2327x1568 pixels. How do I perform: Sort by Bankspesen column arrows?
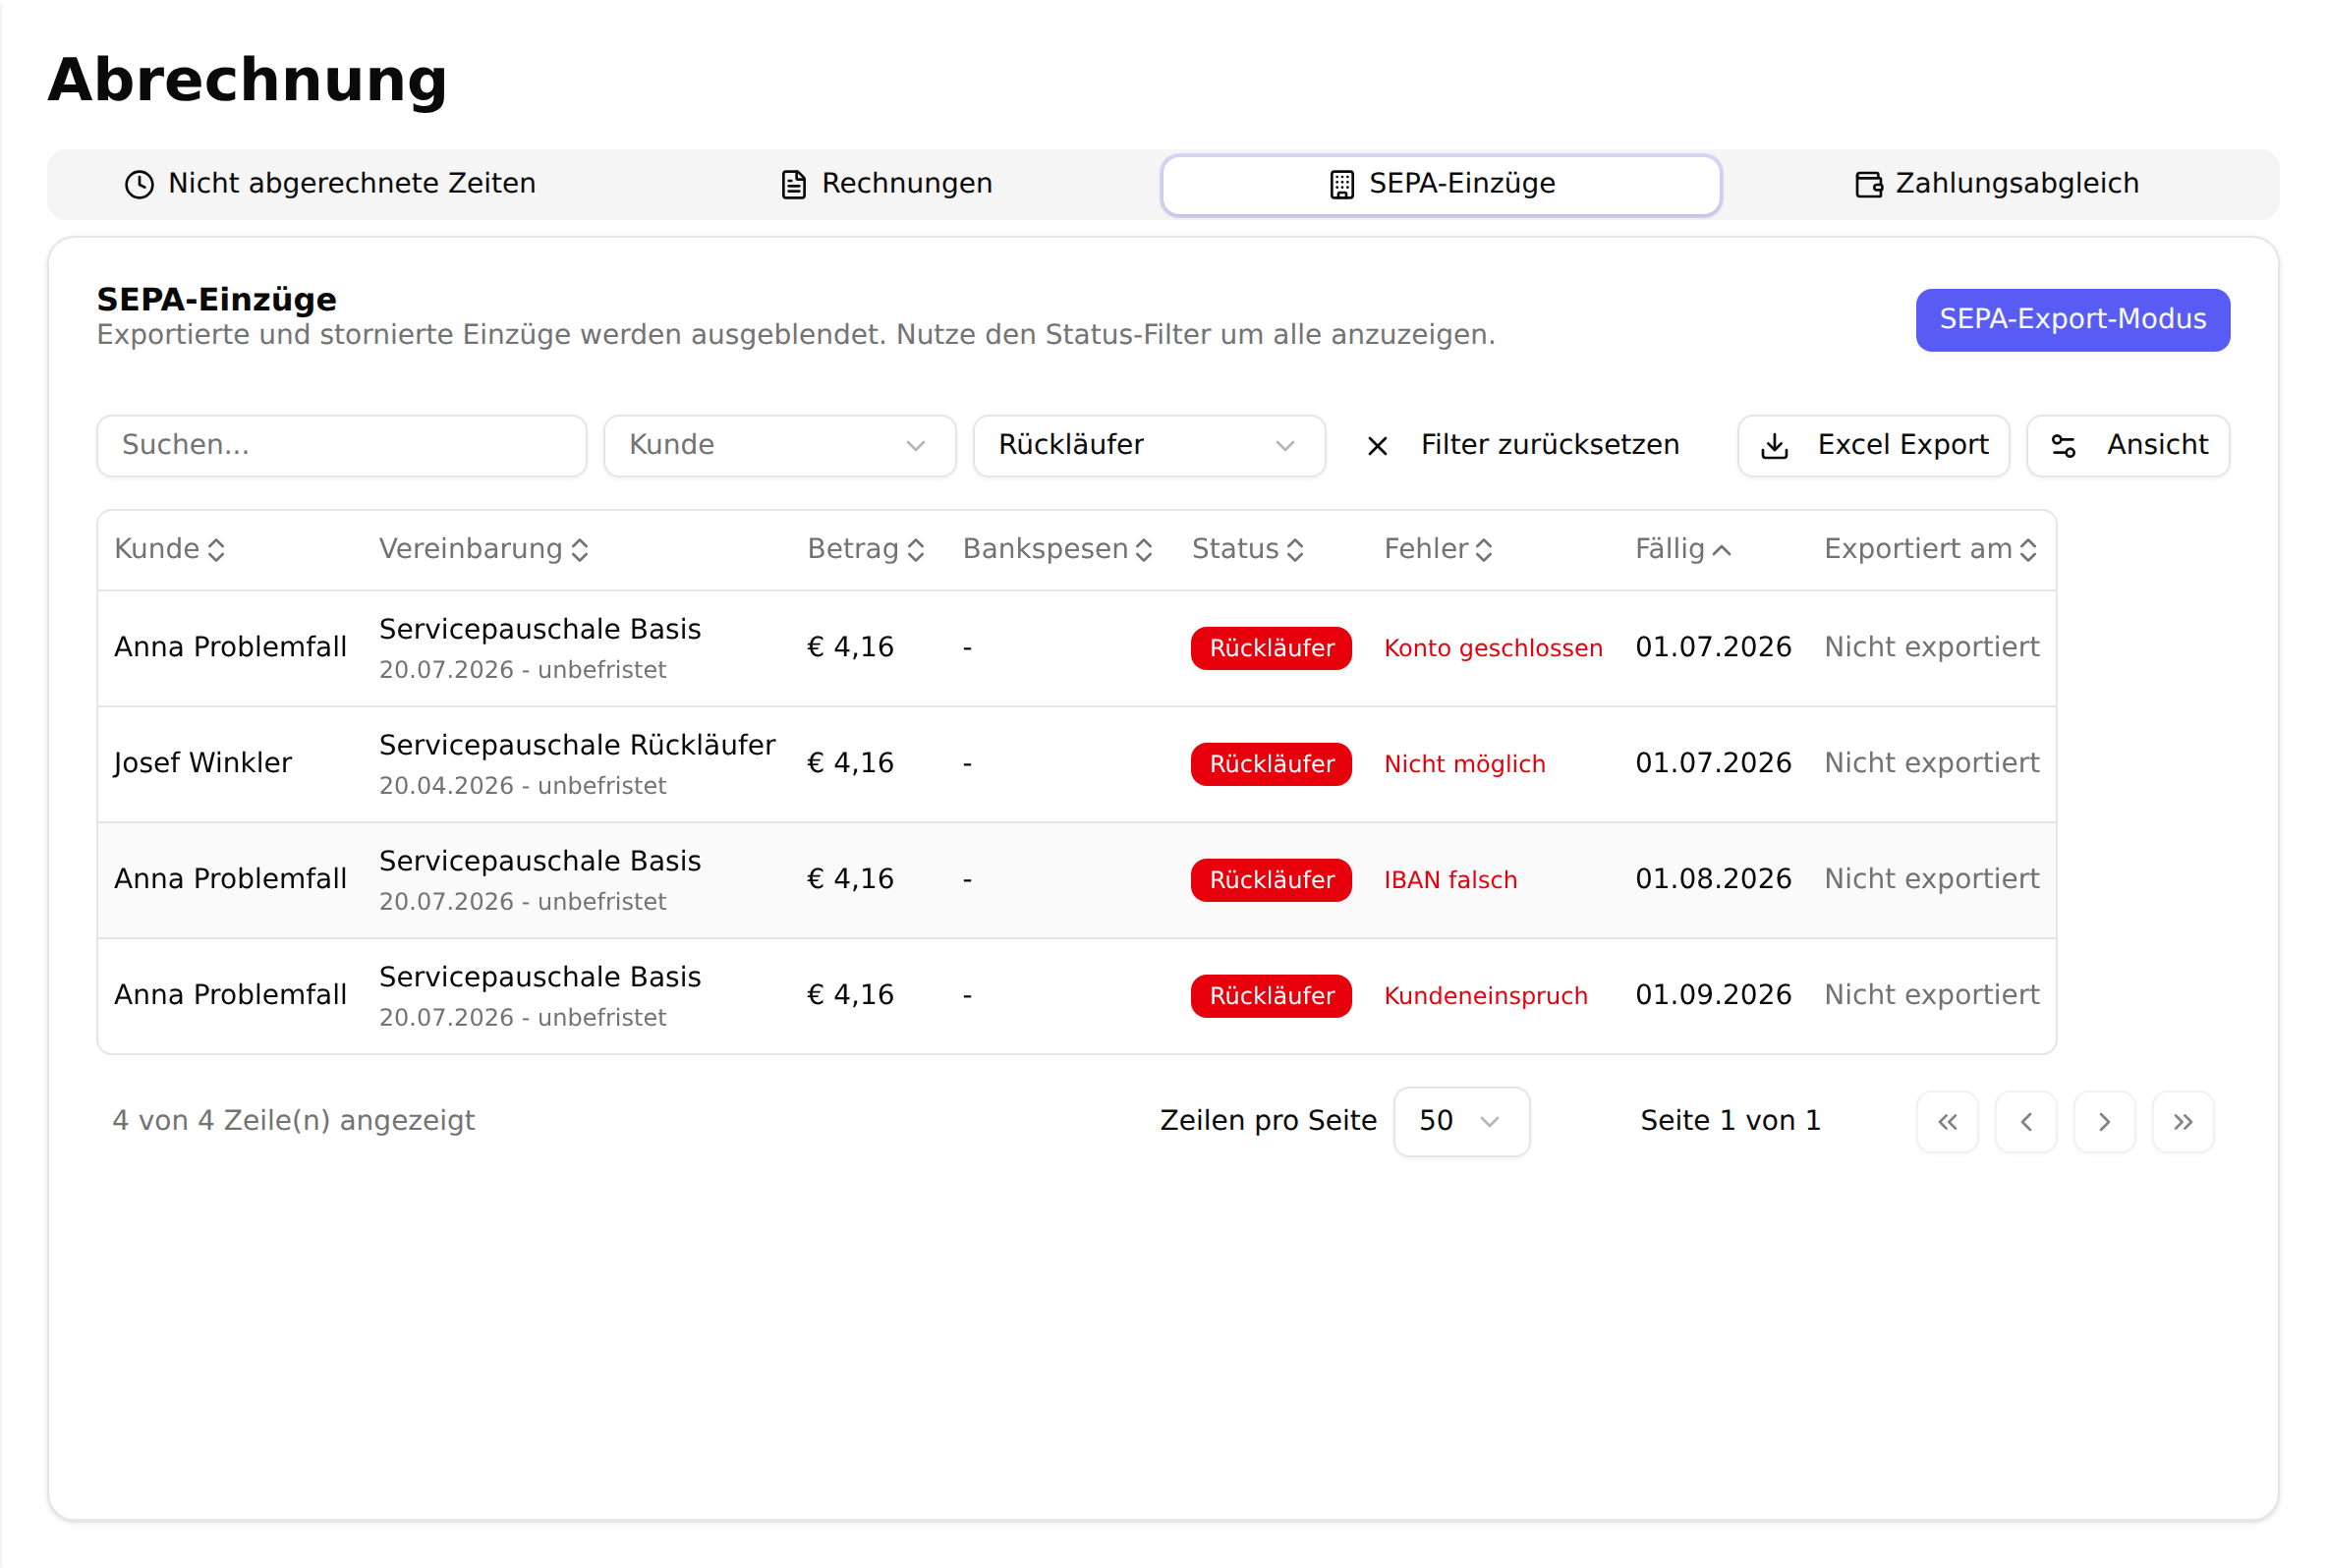[1144, 549]
